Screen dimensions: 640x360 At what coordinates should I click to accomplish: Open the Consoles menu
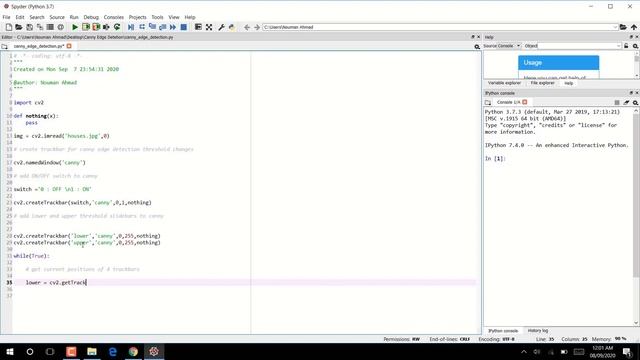pyautogui.click(x=113, y=17)
